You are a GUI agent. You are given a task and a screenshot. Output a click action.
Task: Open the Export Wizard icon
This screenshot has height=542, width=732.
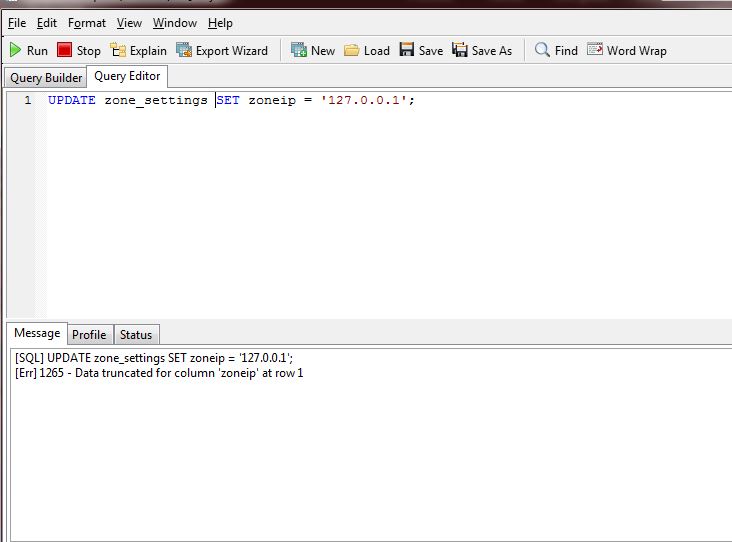[184, 50]
